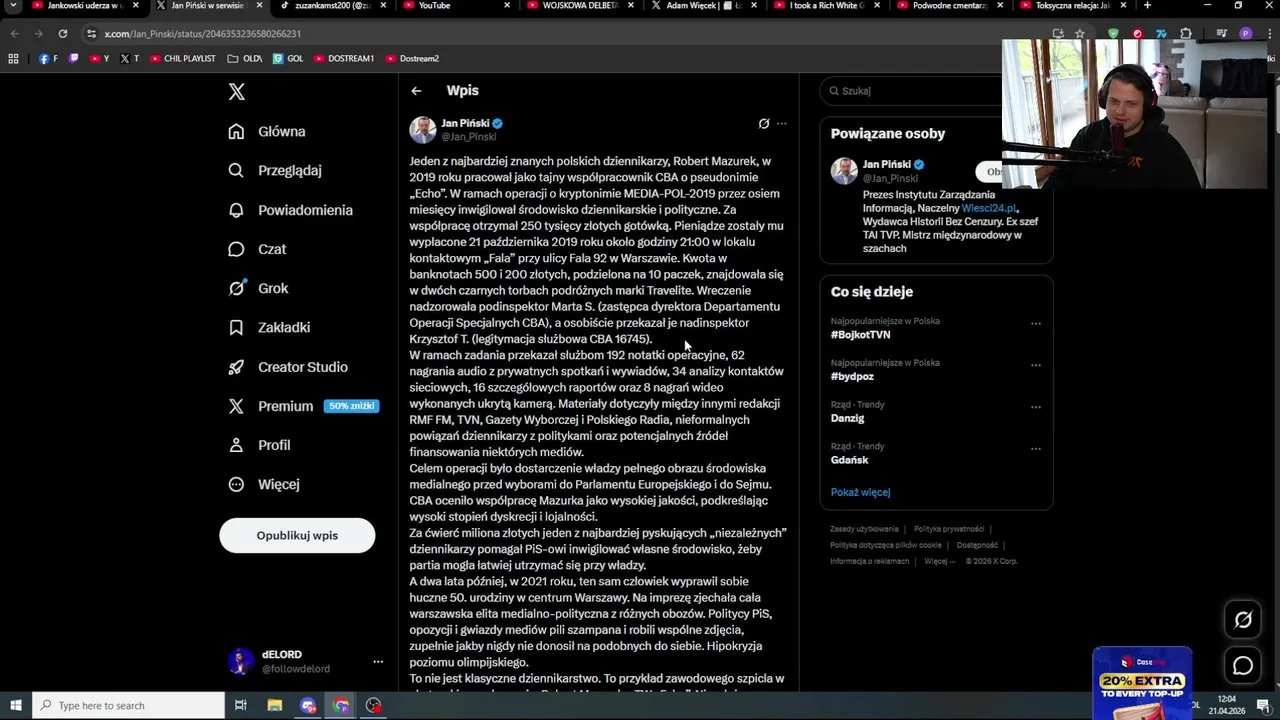Click the 50% zniżki badge
Screen dimensions: 1280x720
[x=351, y=406]
